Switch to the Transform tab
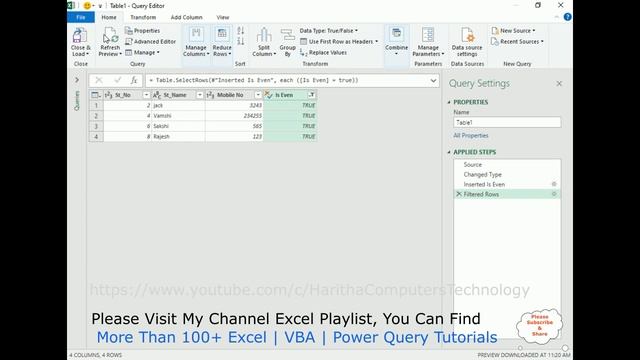The image size is (640, 360). (x=143, y=17)
